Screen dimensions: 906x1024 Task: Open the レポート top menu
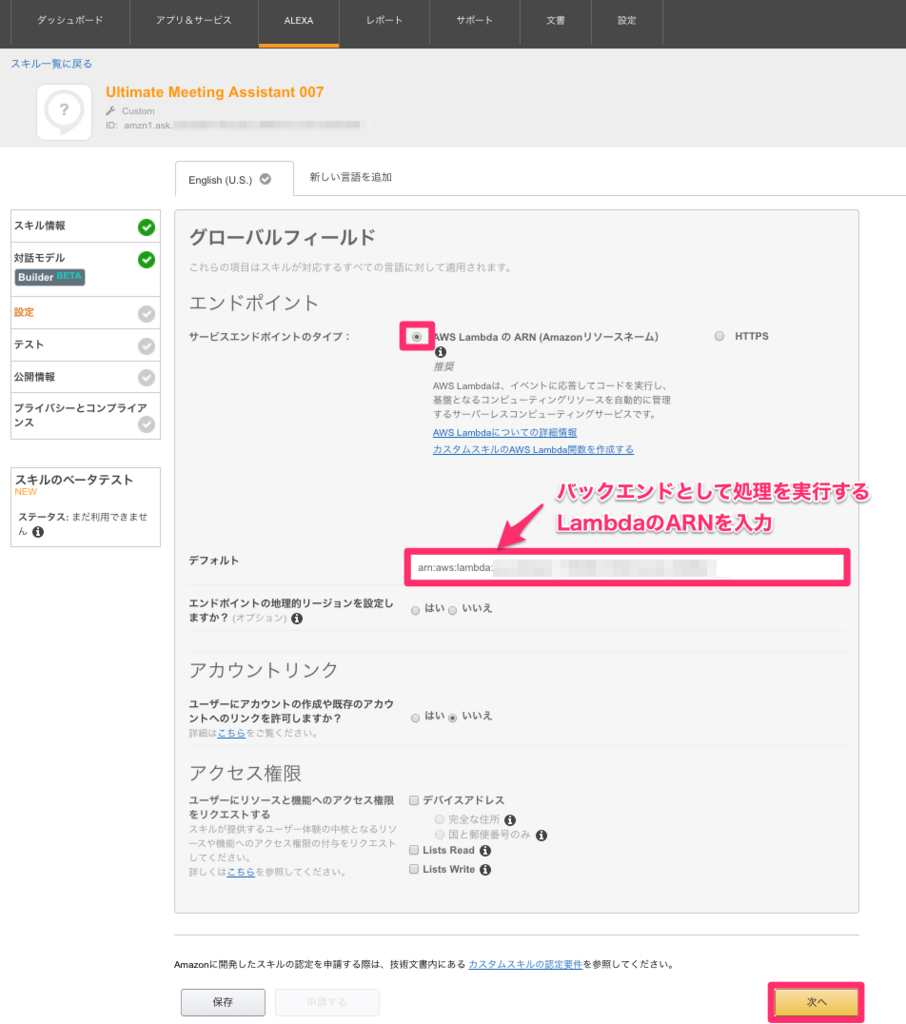pyautogui.click(x=384, y=20)
